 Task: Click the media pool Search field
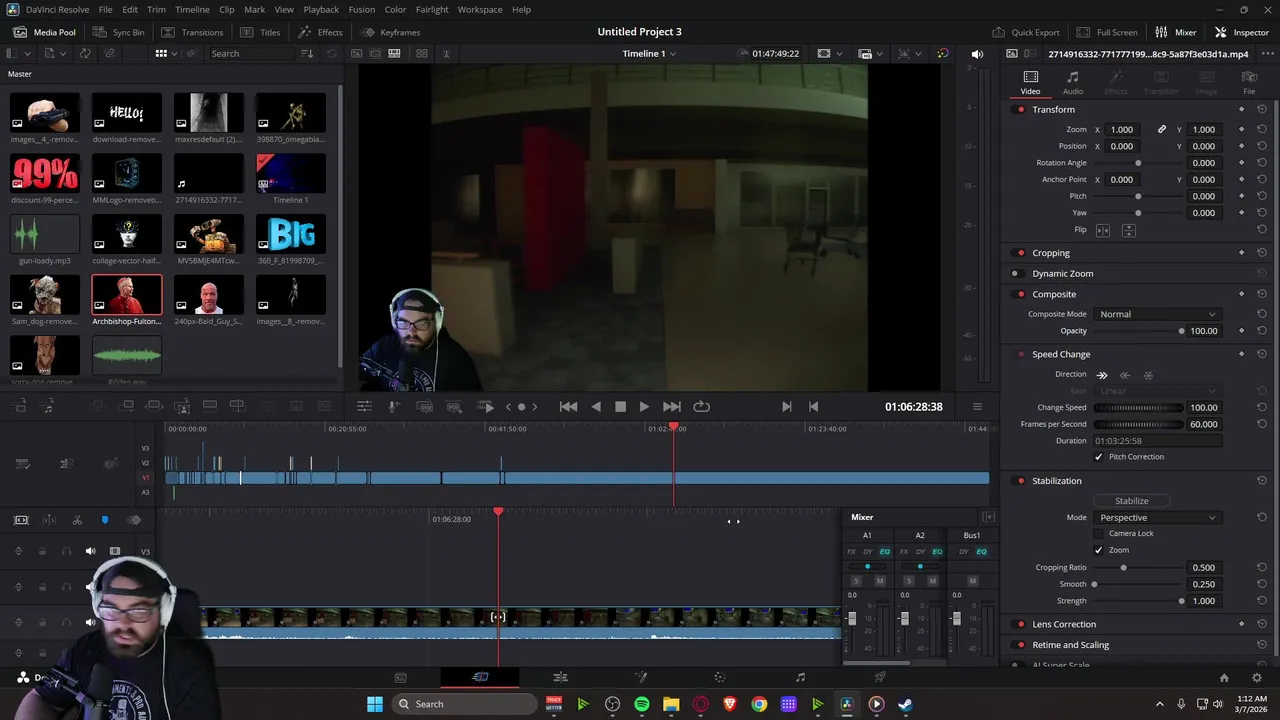pos(250,53)
